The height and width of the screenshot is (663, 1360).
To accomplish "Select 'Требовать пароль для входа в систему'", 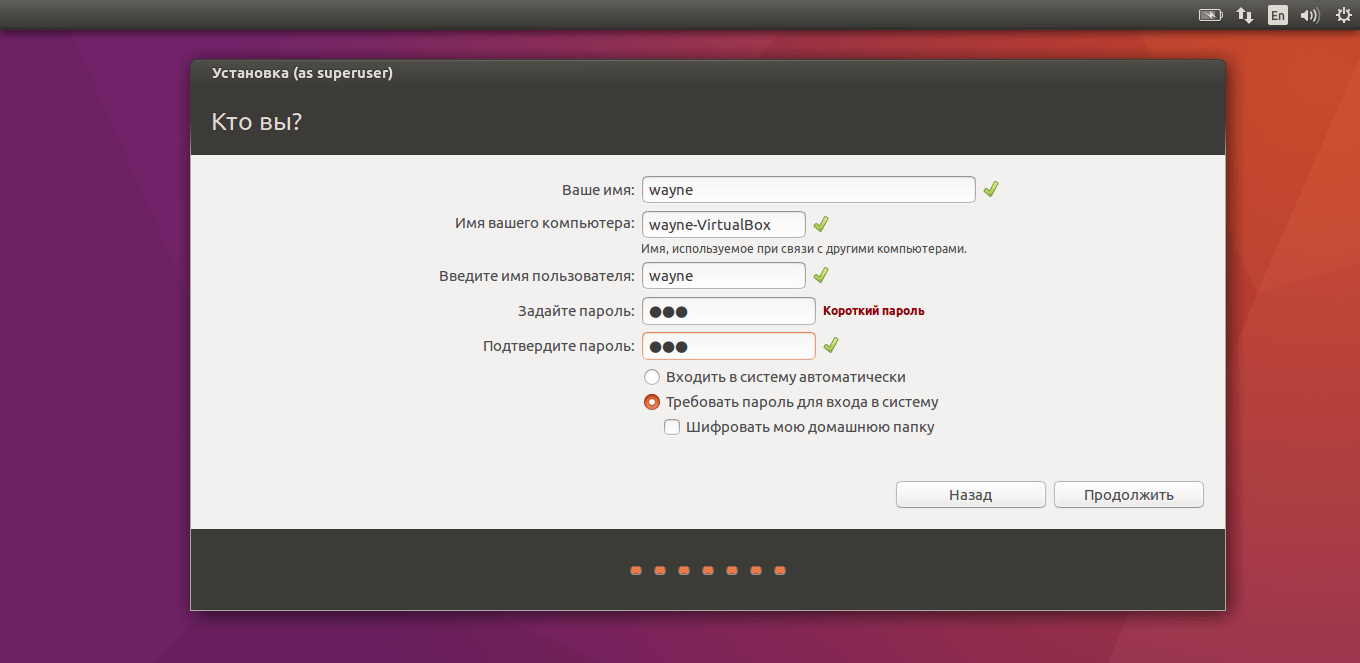I will (652, 402).
